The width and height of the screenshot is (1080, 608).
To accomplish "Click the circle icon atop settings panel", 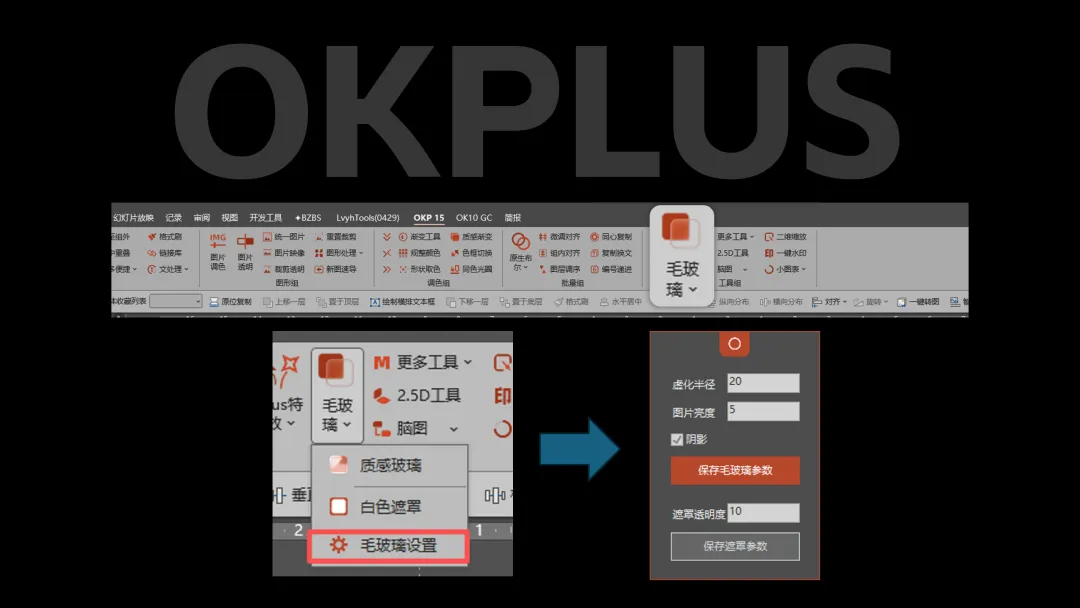I will 734,344.
